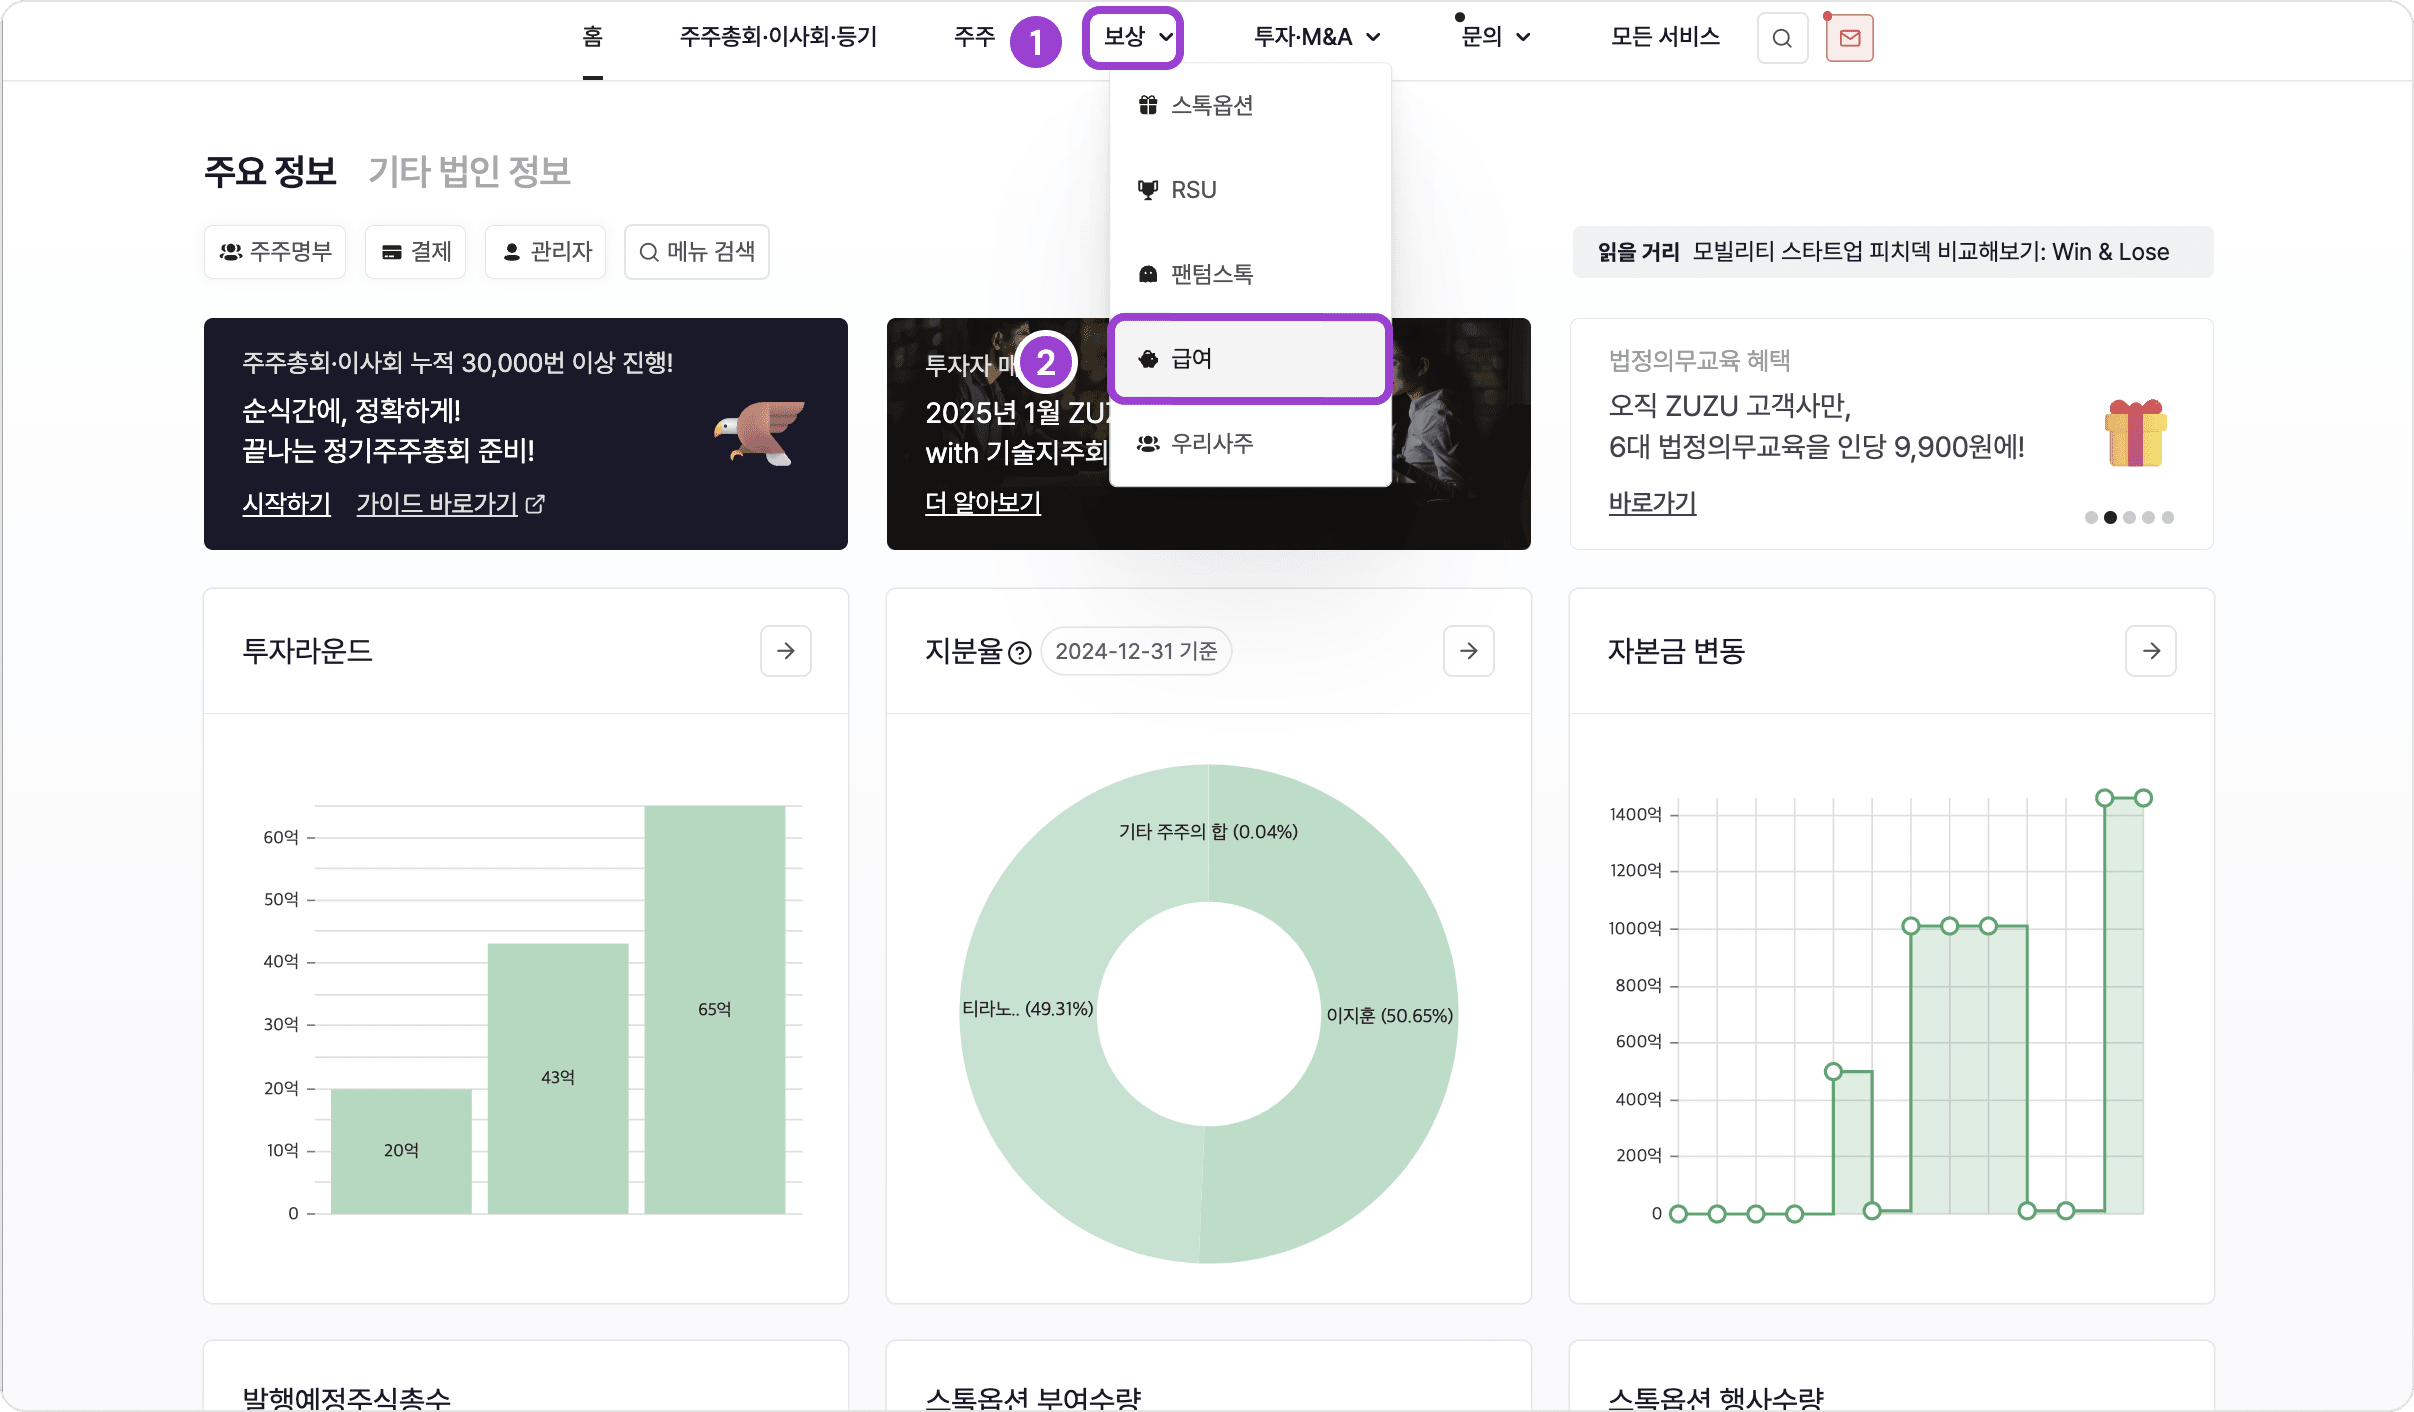Click the 시작하기 link on dark banner
Image resolution: width=2414 pixels, height=1412 pixels.
click(x=286, y=503)
